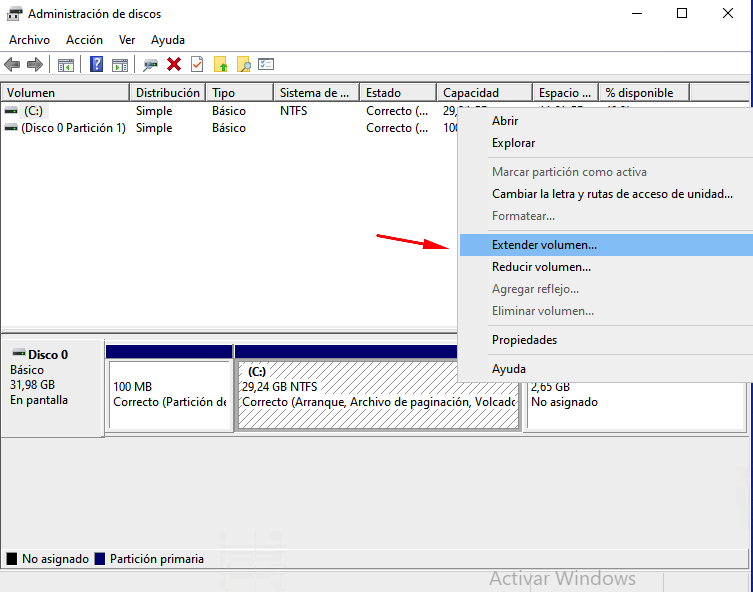Click the connect disk icon with magnifier
The width and height of the screenshot is (753, 592).
coord(150,64)
